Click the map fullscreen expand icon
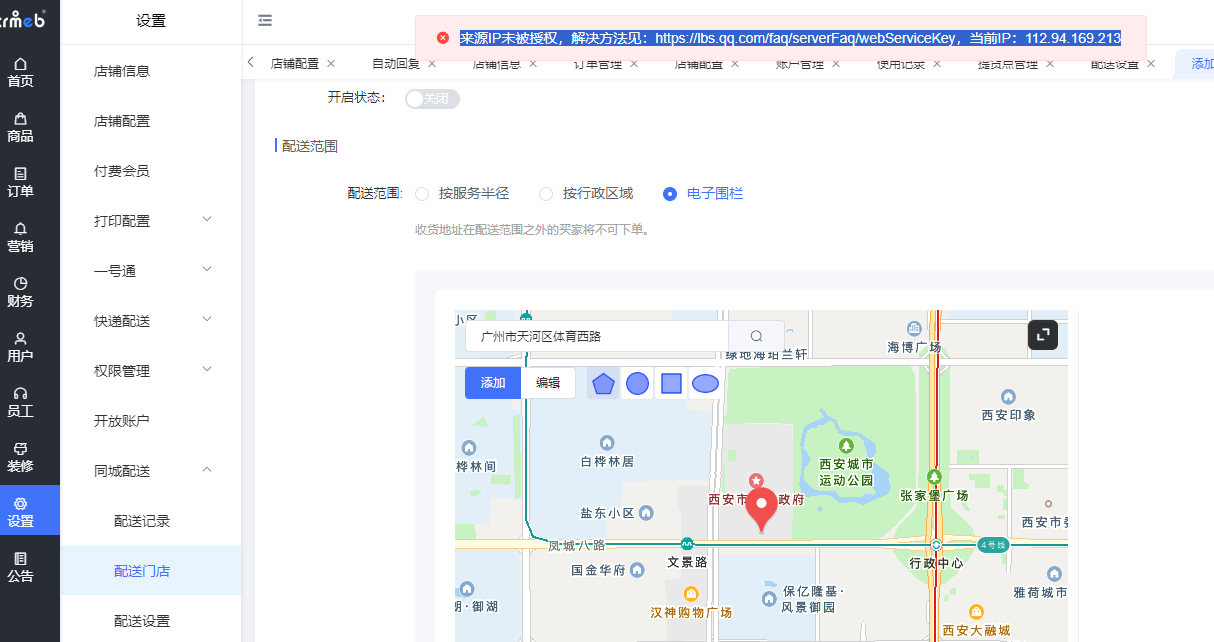The width and height of the screenshot is (1214, 642). click(x=1042, y=335)
